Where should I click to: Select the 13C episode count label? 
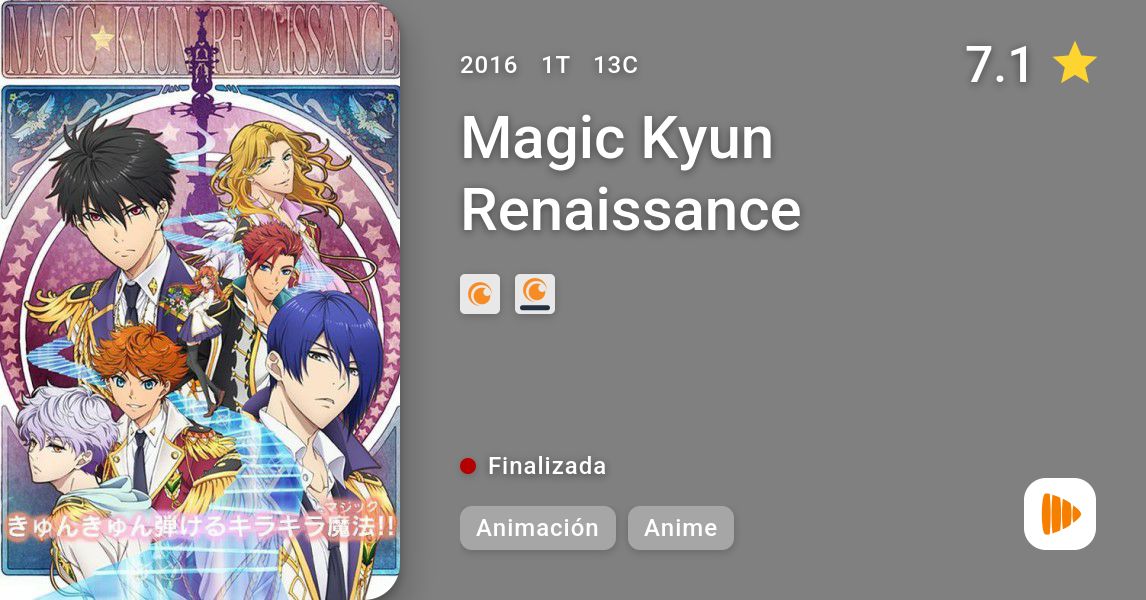coord(615,65)
